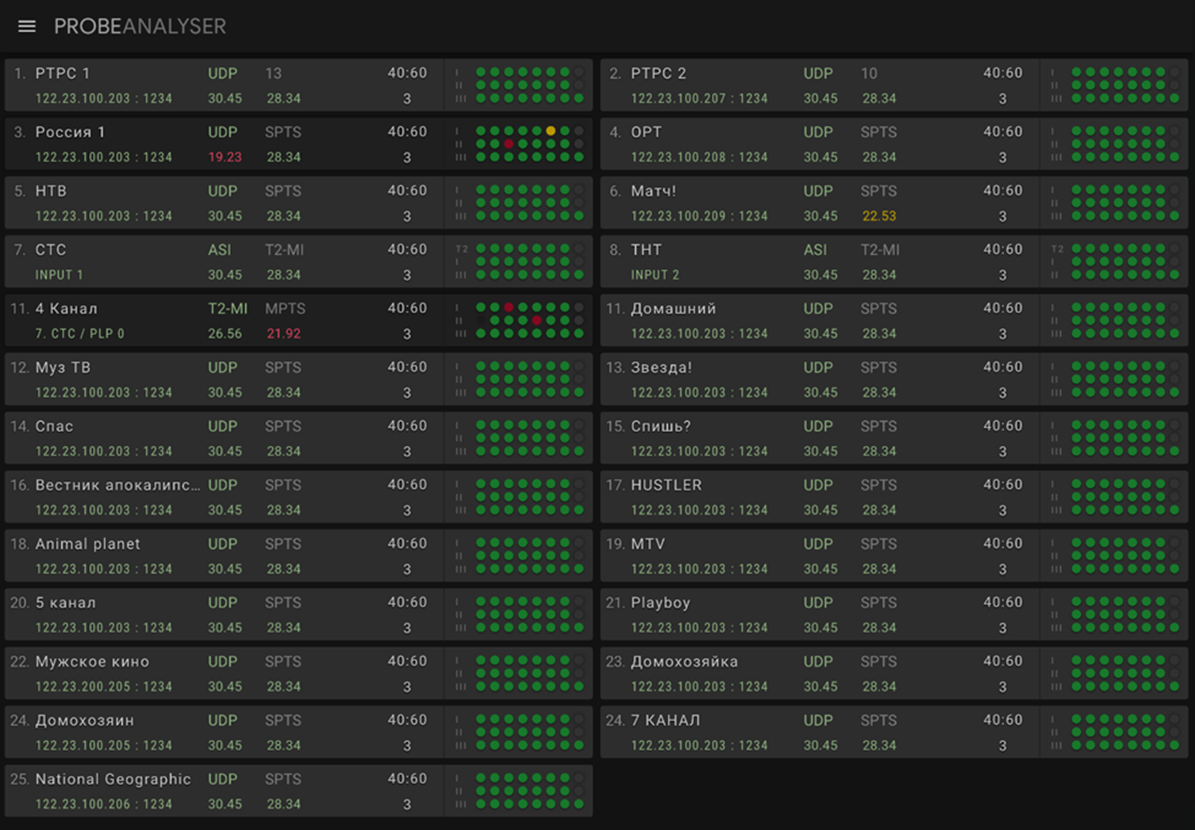Screen dimensions: 1195x830
Task: Click the ASI label on СТС card
Action: tap(219, 249)
